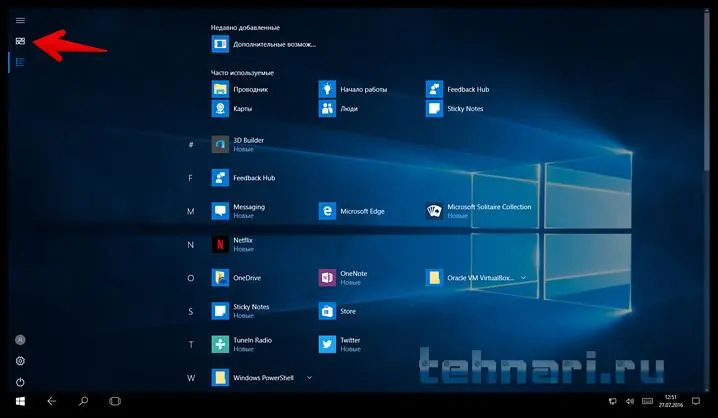The image size is (718, 418).
Task: Open the hamburger navigation menu
Action: click(x=20, y=21)
